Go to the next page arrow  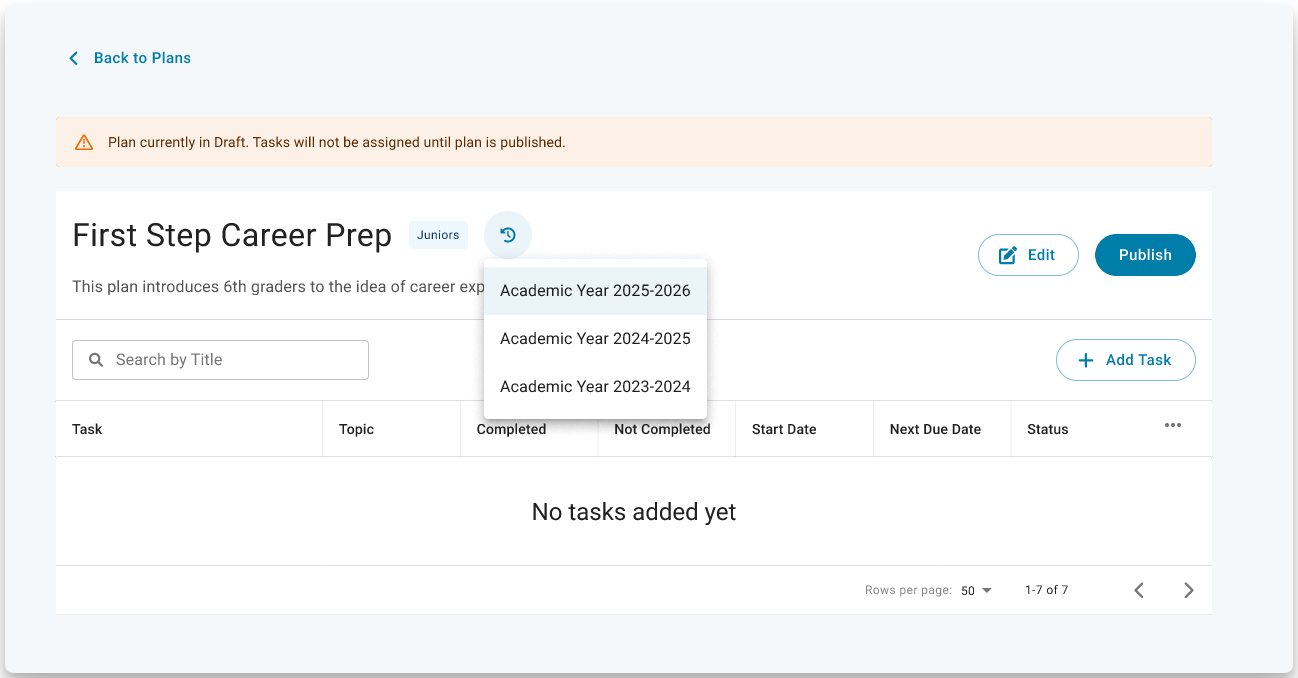(x=1188, y=590)
